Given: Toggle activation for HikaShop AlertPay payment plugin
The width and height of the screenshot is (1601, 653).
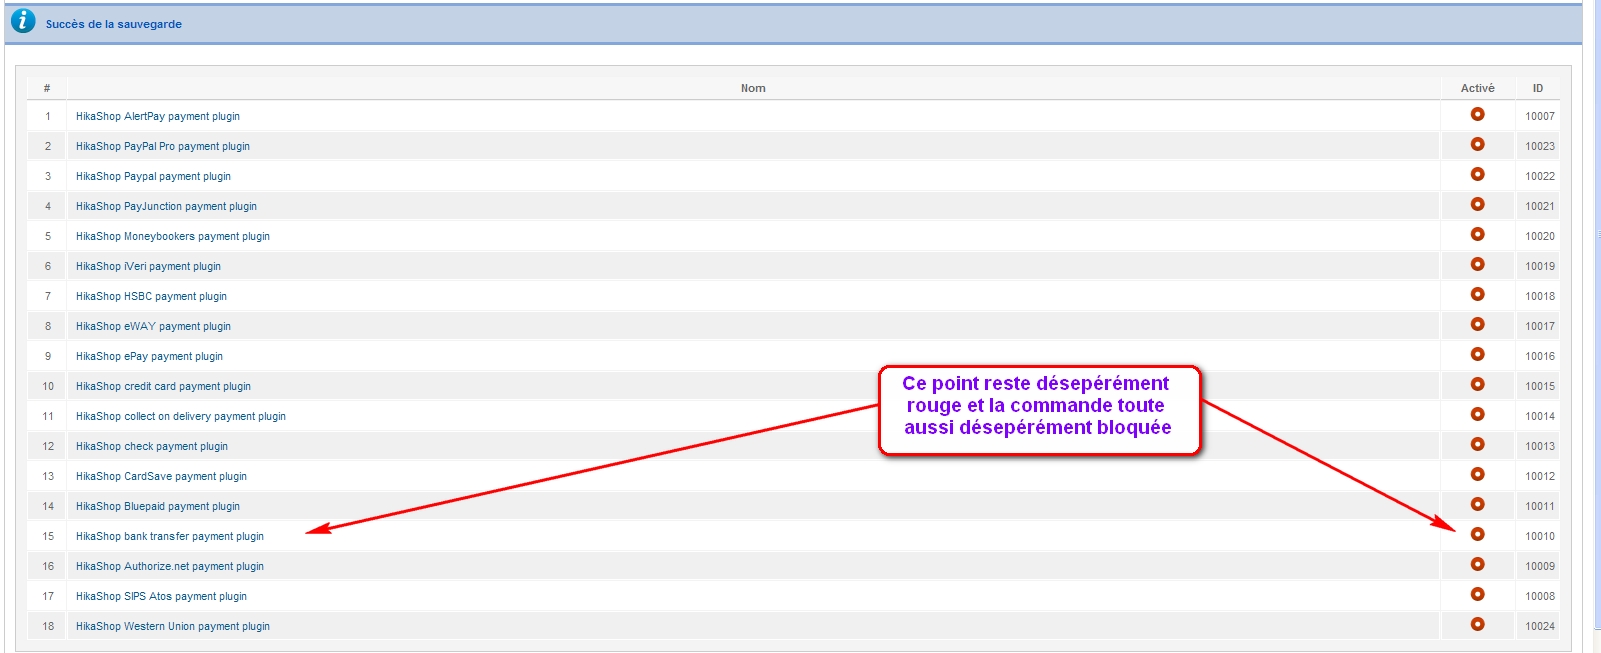Looking at the screenshot, I should 1477,115.
